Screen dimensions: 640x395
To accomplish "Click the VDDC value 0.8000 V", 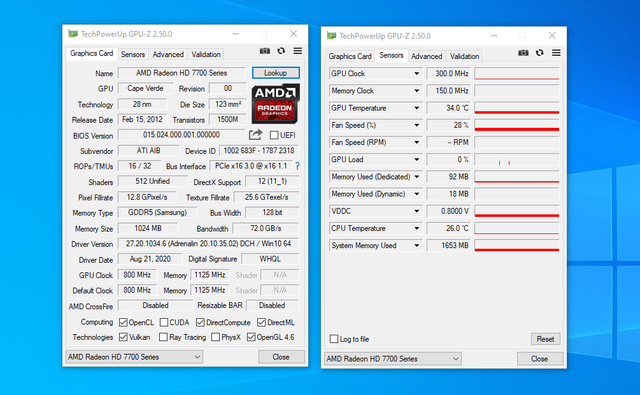I will 449,211.
